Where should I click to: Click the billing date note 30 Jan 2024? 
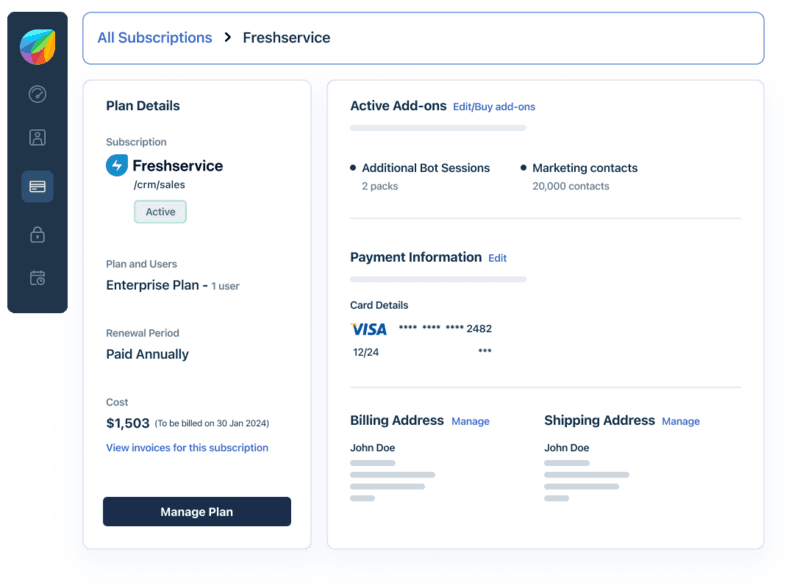click(212, 424)
